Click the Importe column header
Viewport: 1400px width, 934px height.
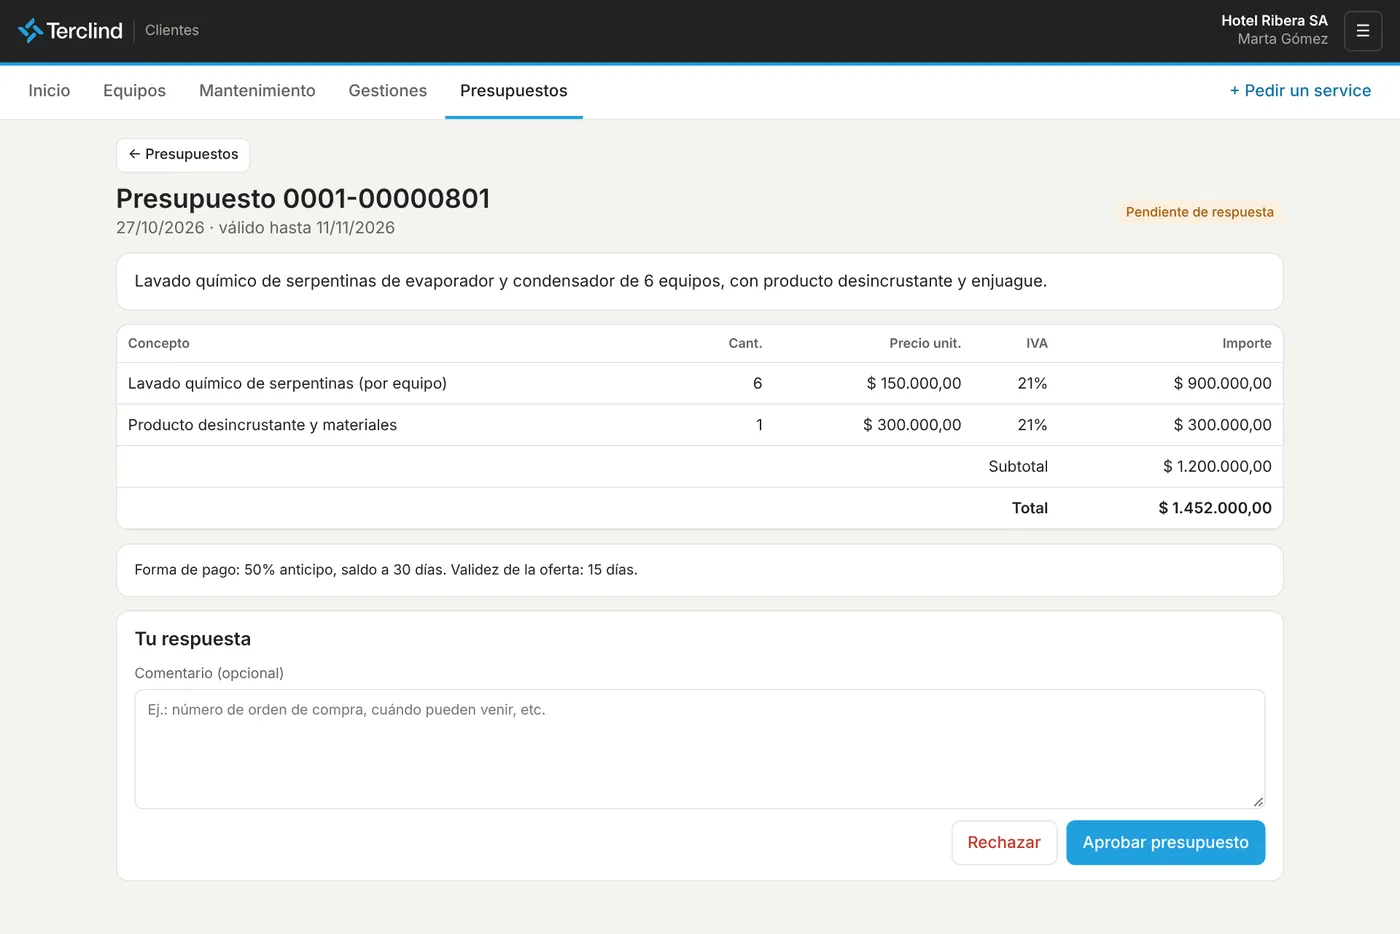click(x=1247, y=344)
